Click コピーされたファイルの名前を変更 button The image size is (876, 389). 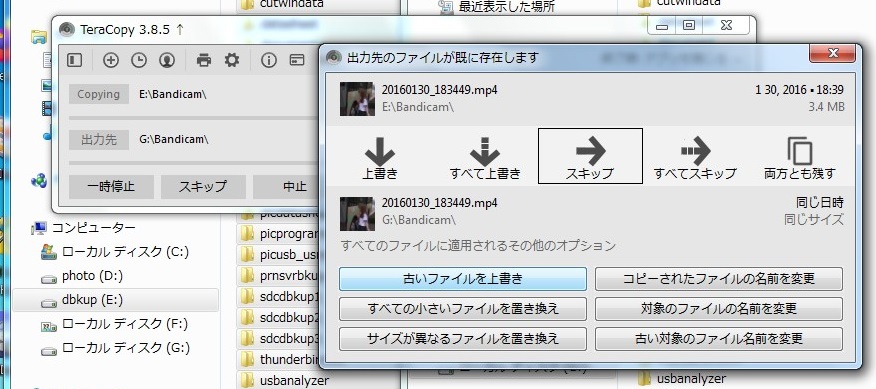718,278
